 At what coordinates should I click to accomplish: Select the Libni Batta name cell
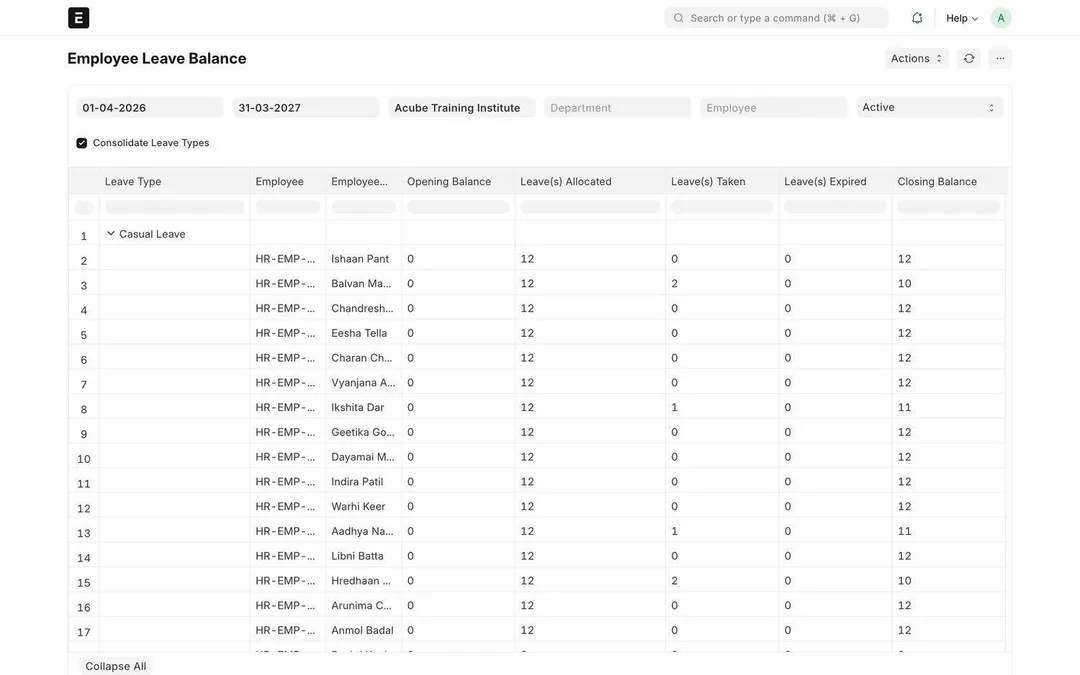(363, 557)
